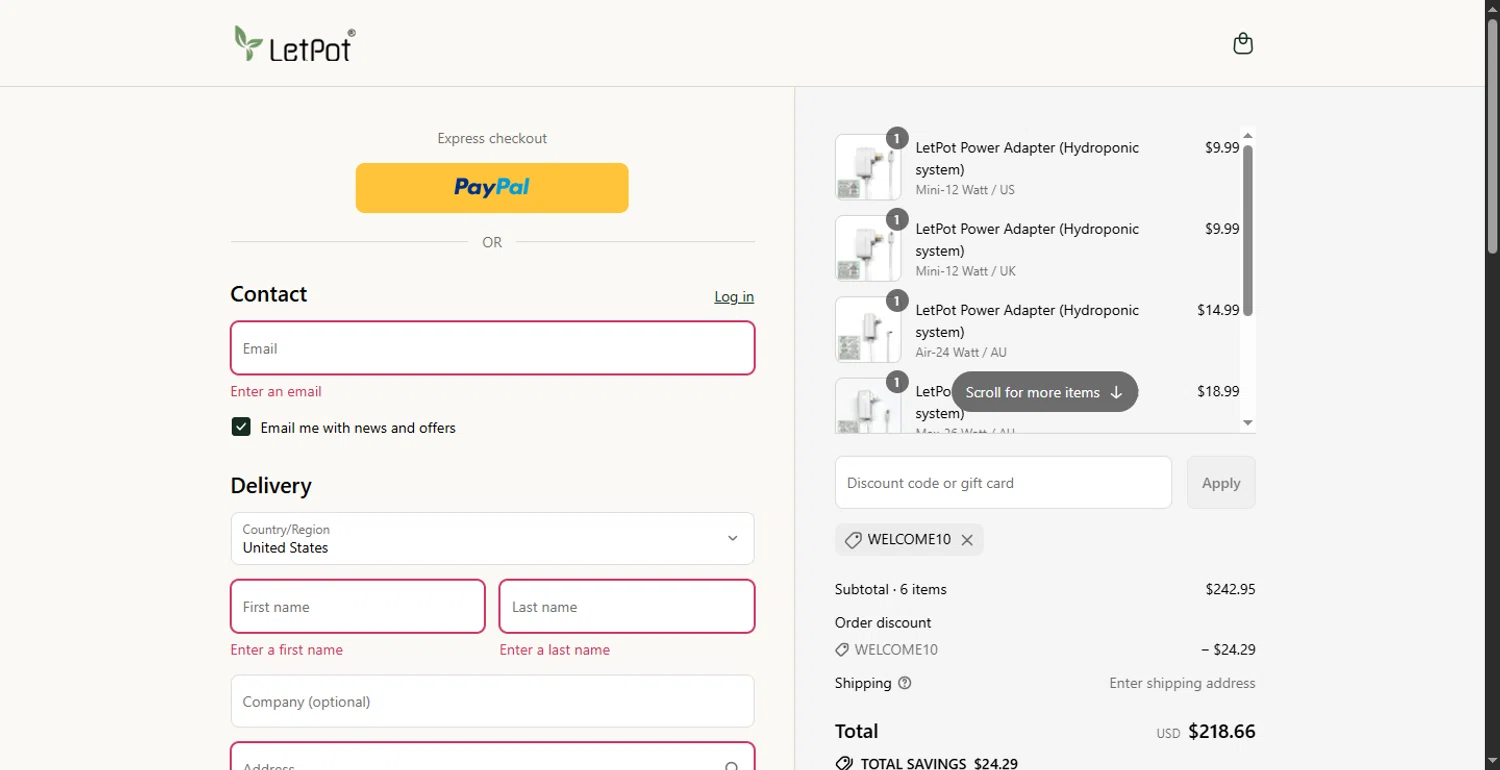Click the Enter shipping address text

point(1182,683)
